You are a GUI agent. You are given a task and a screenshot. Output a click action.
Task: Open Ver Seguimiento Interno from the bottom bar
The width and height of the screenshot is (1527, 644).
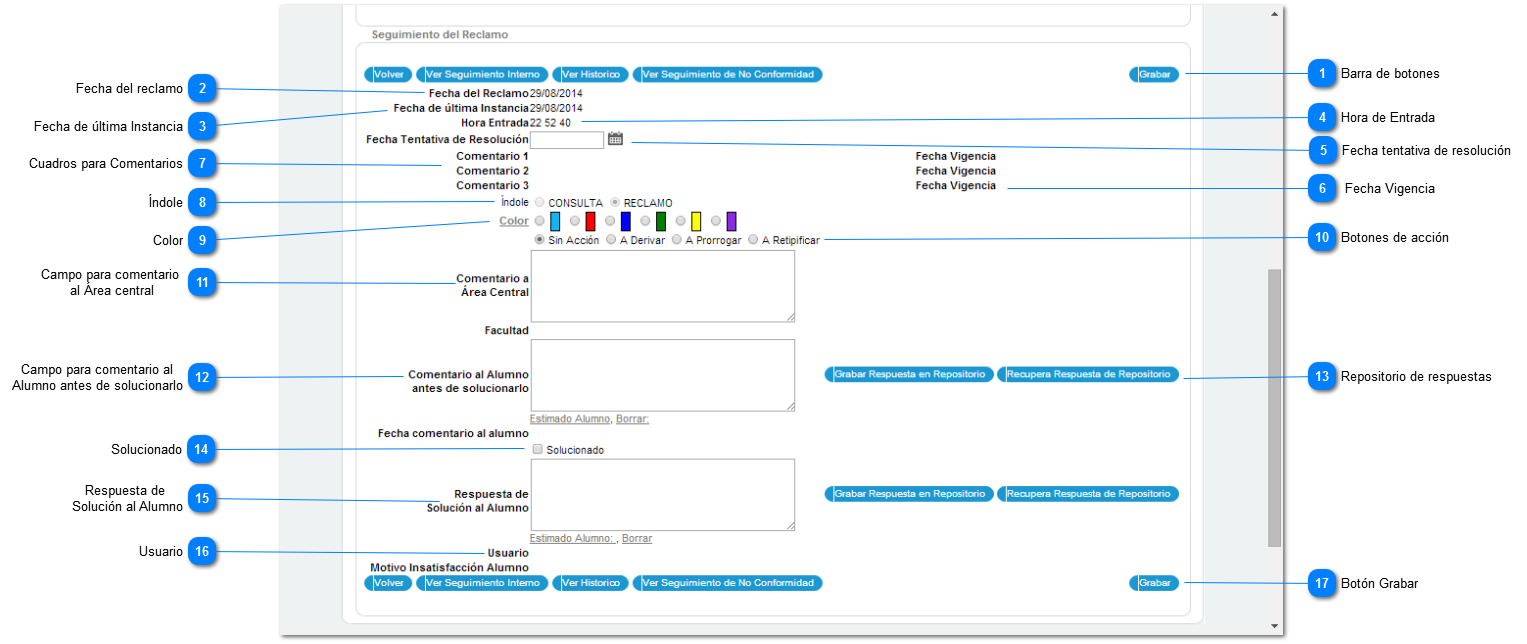click(482, 583)
